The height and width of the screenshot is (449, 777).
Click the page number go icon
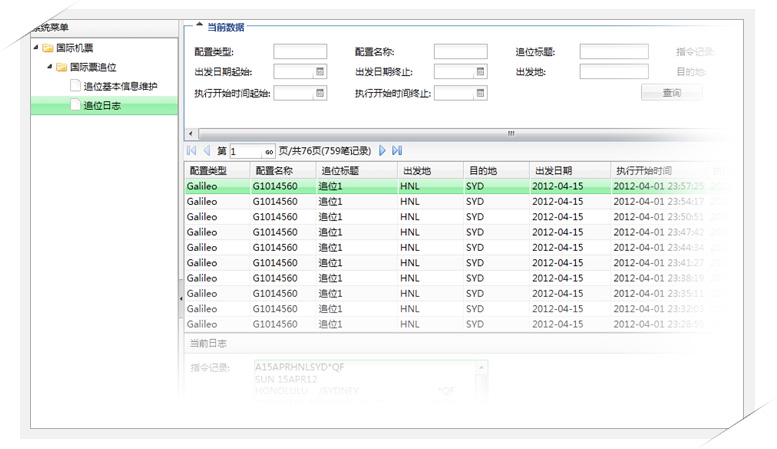pos(269,152)
